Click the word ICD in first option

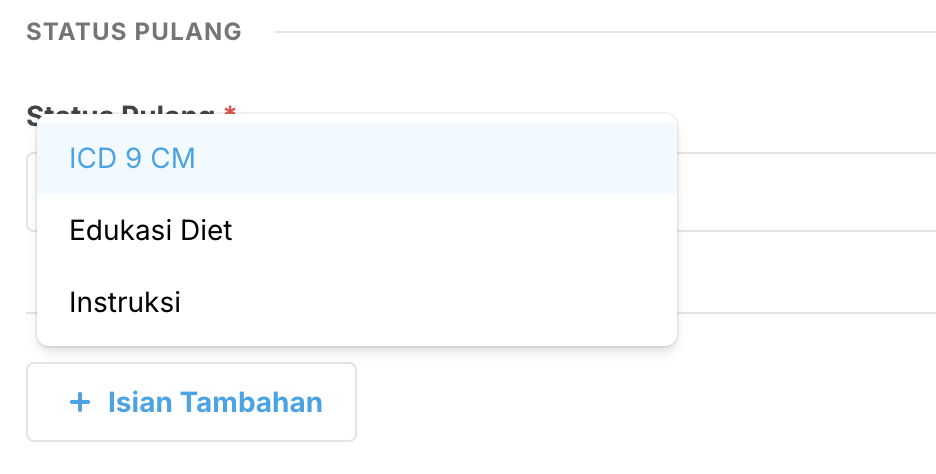[x=93, y=159]
